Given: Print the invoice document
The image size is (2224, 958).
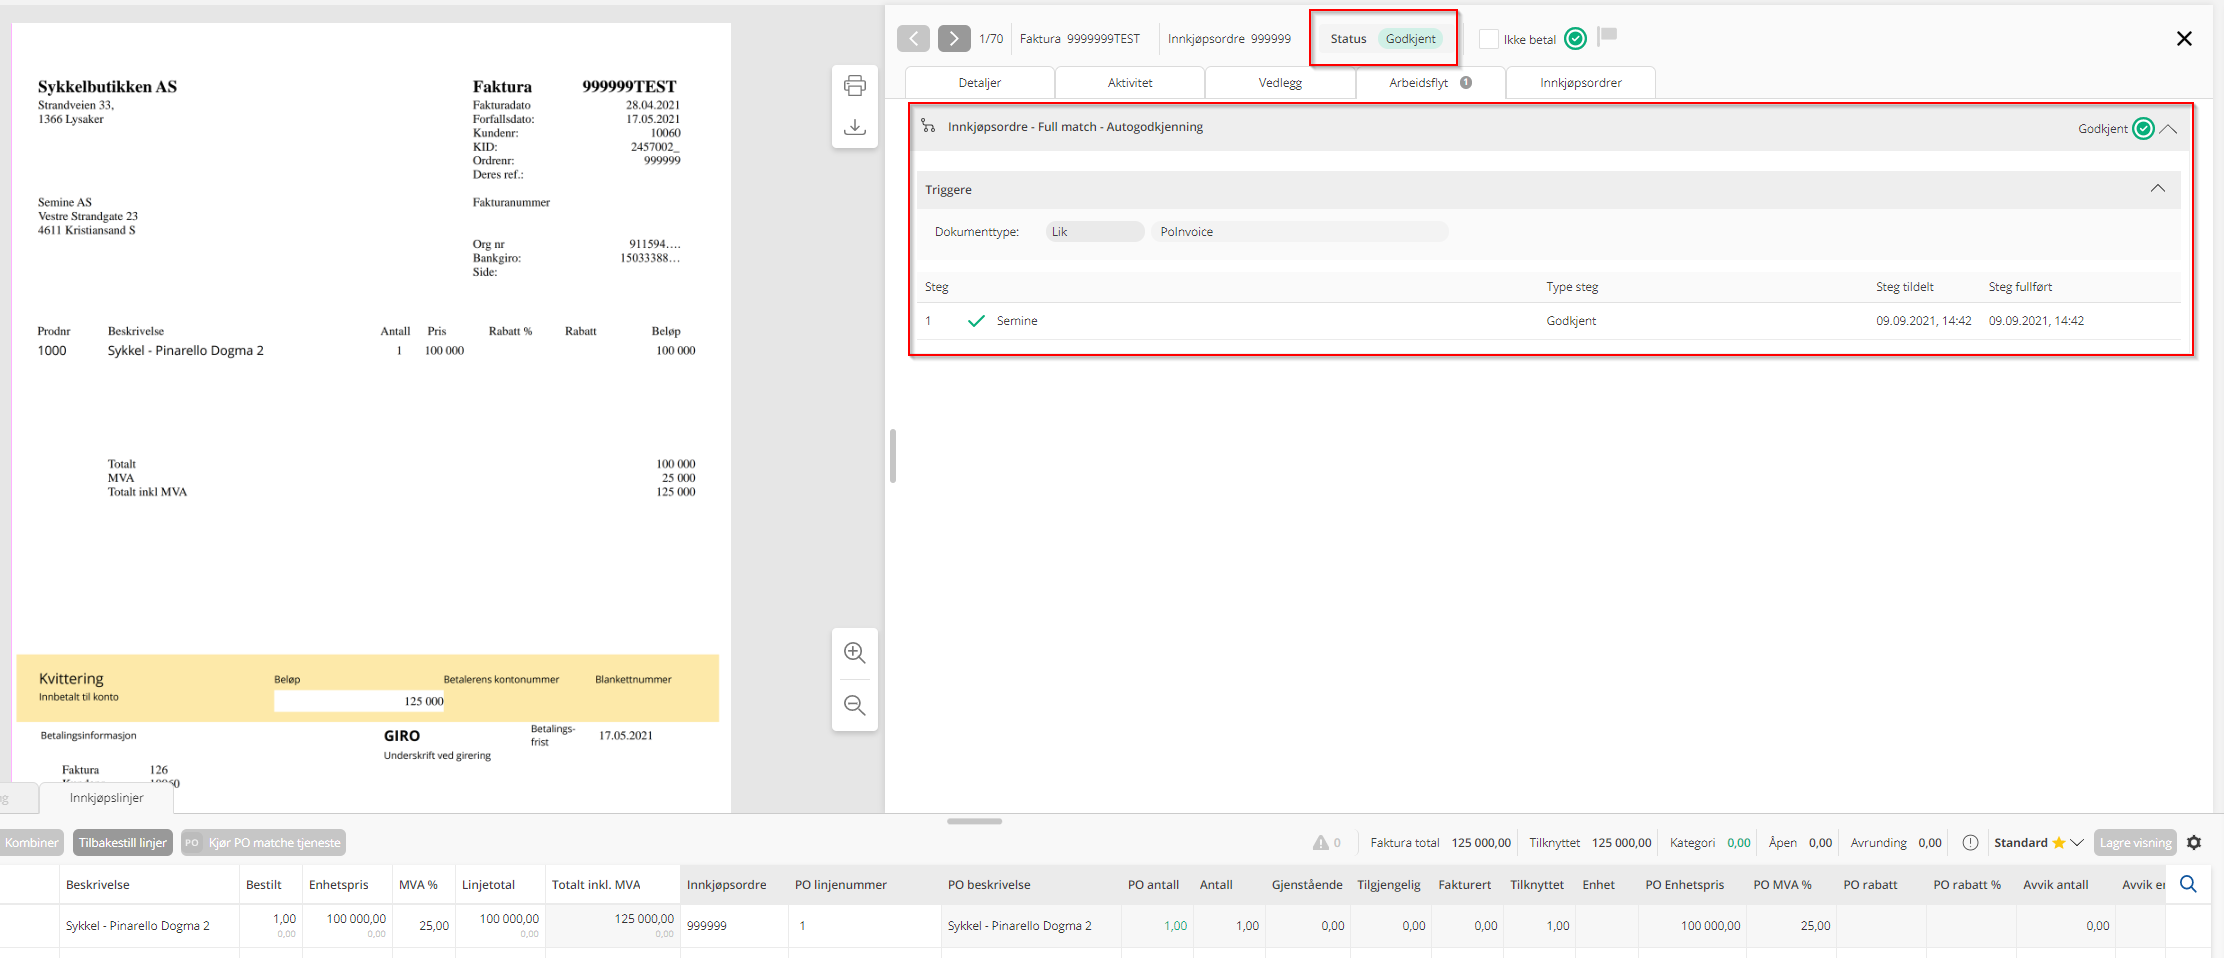Looking at the screenshot, I should pyautogui.click(x=854, y=86).
